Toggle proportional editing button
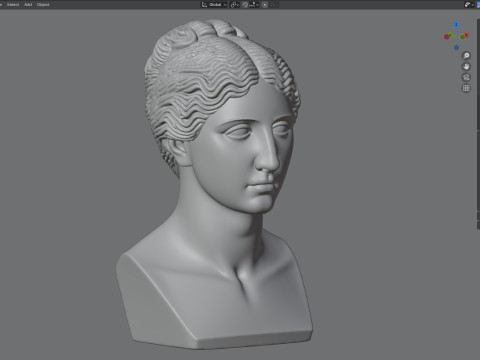 click(265, 5)
